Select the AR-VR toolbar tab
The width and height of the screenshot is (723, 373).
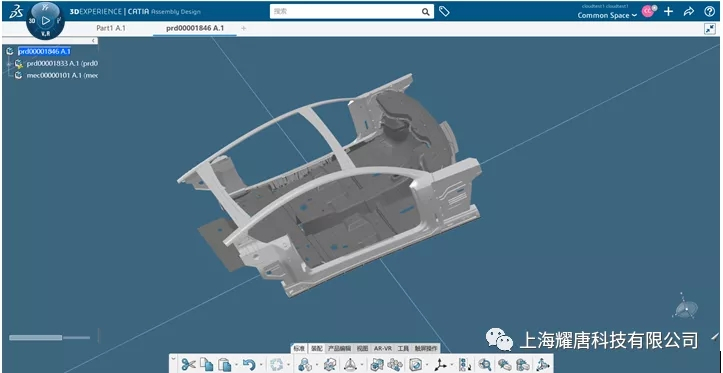tap(383, 349)
